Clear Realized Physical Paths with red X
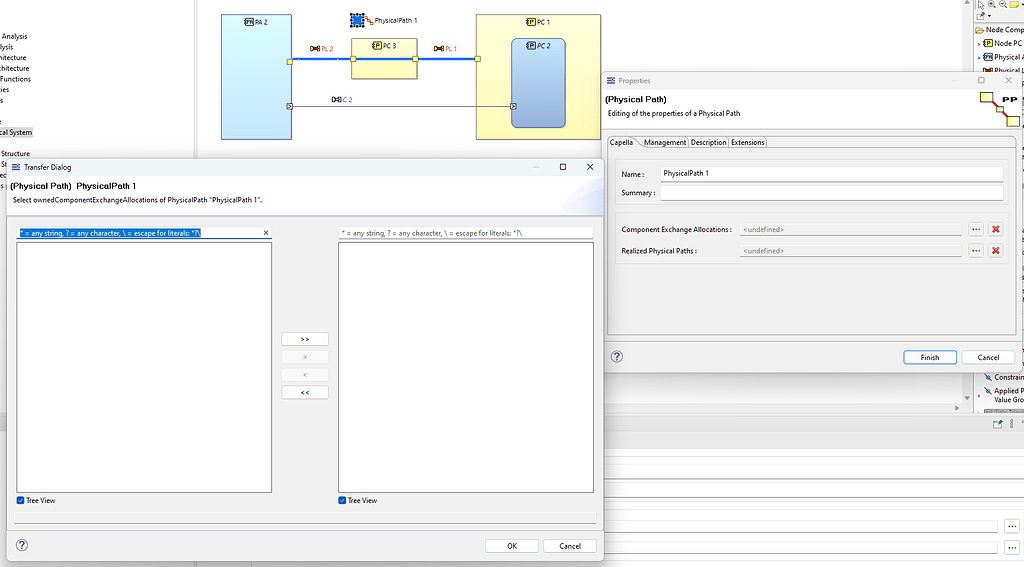The height and width of the screenshot is (567, 1024). 995,251
